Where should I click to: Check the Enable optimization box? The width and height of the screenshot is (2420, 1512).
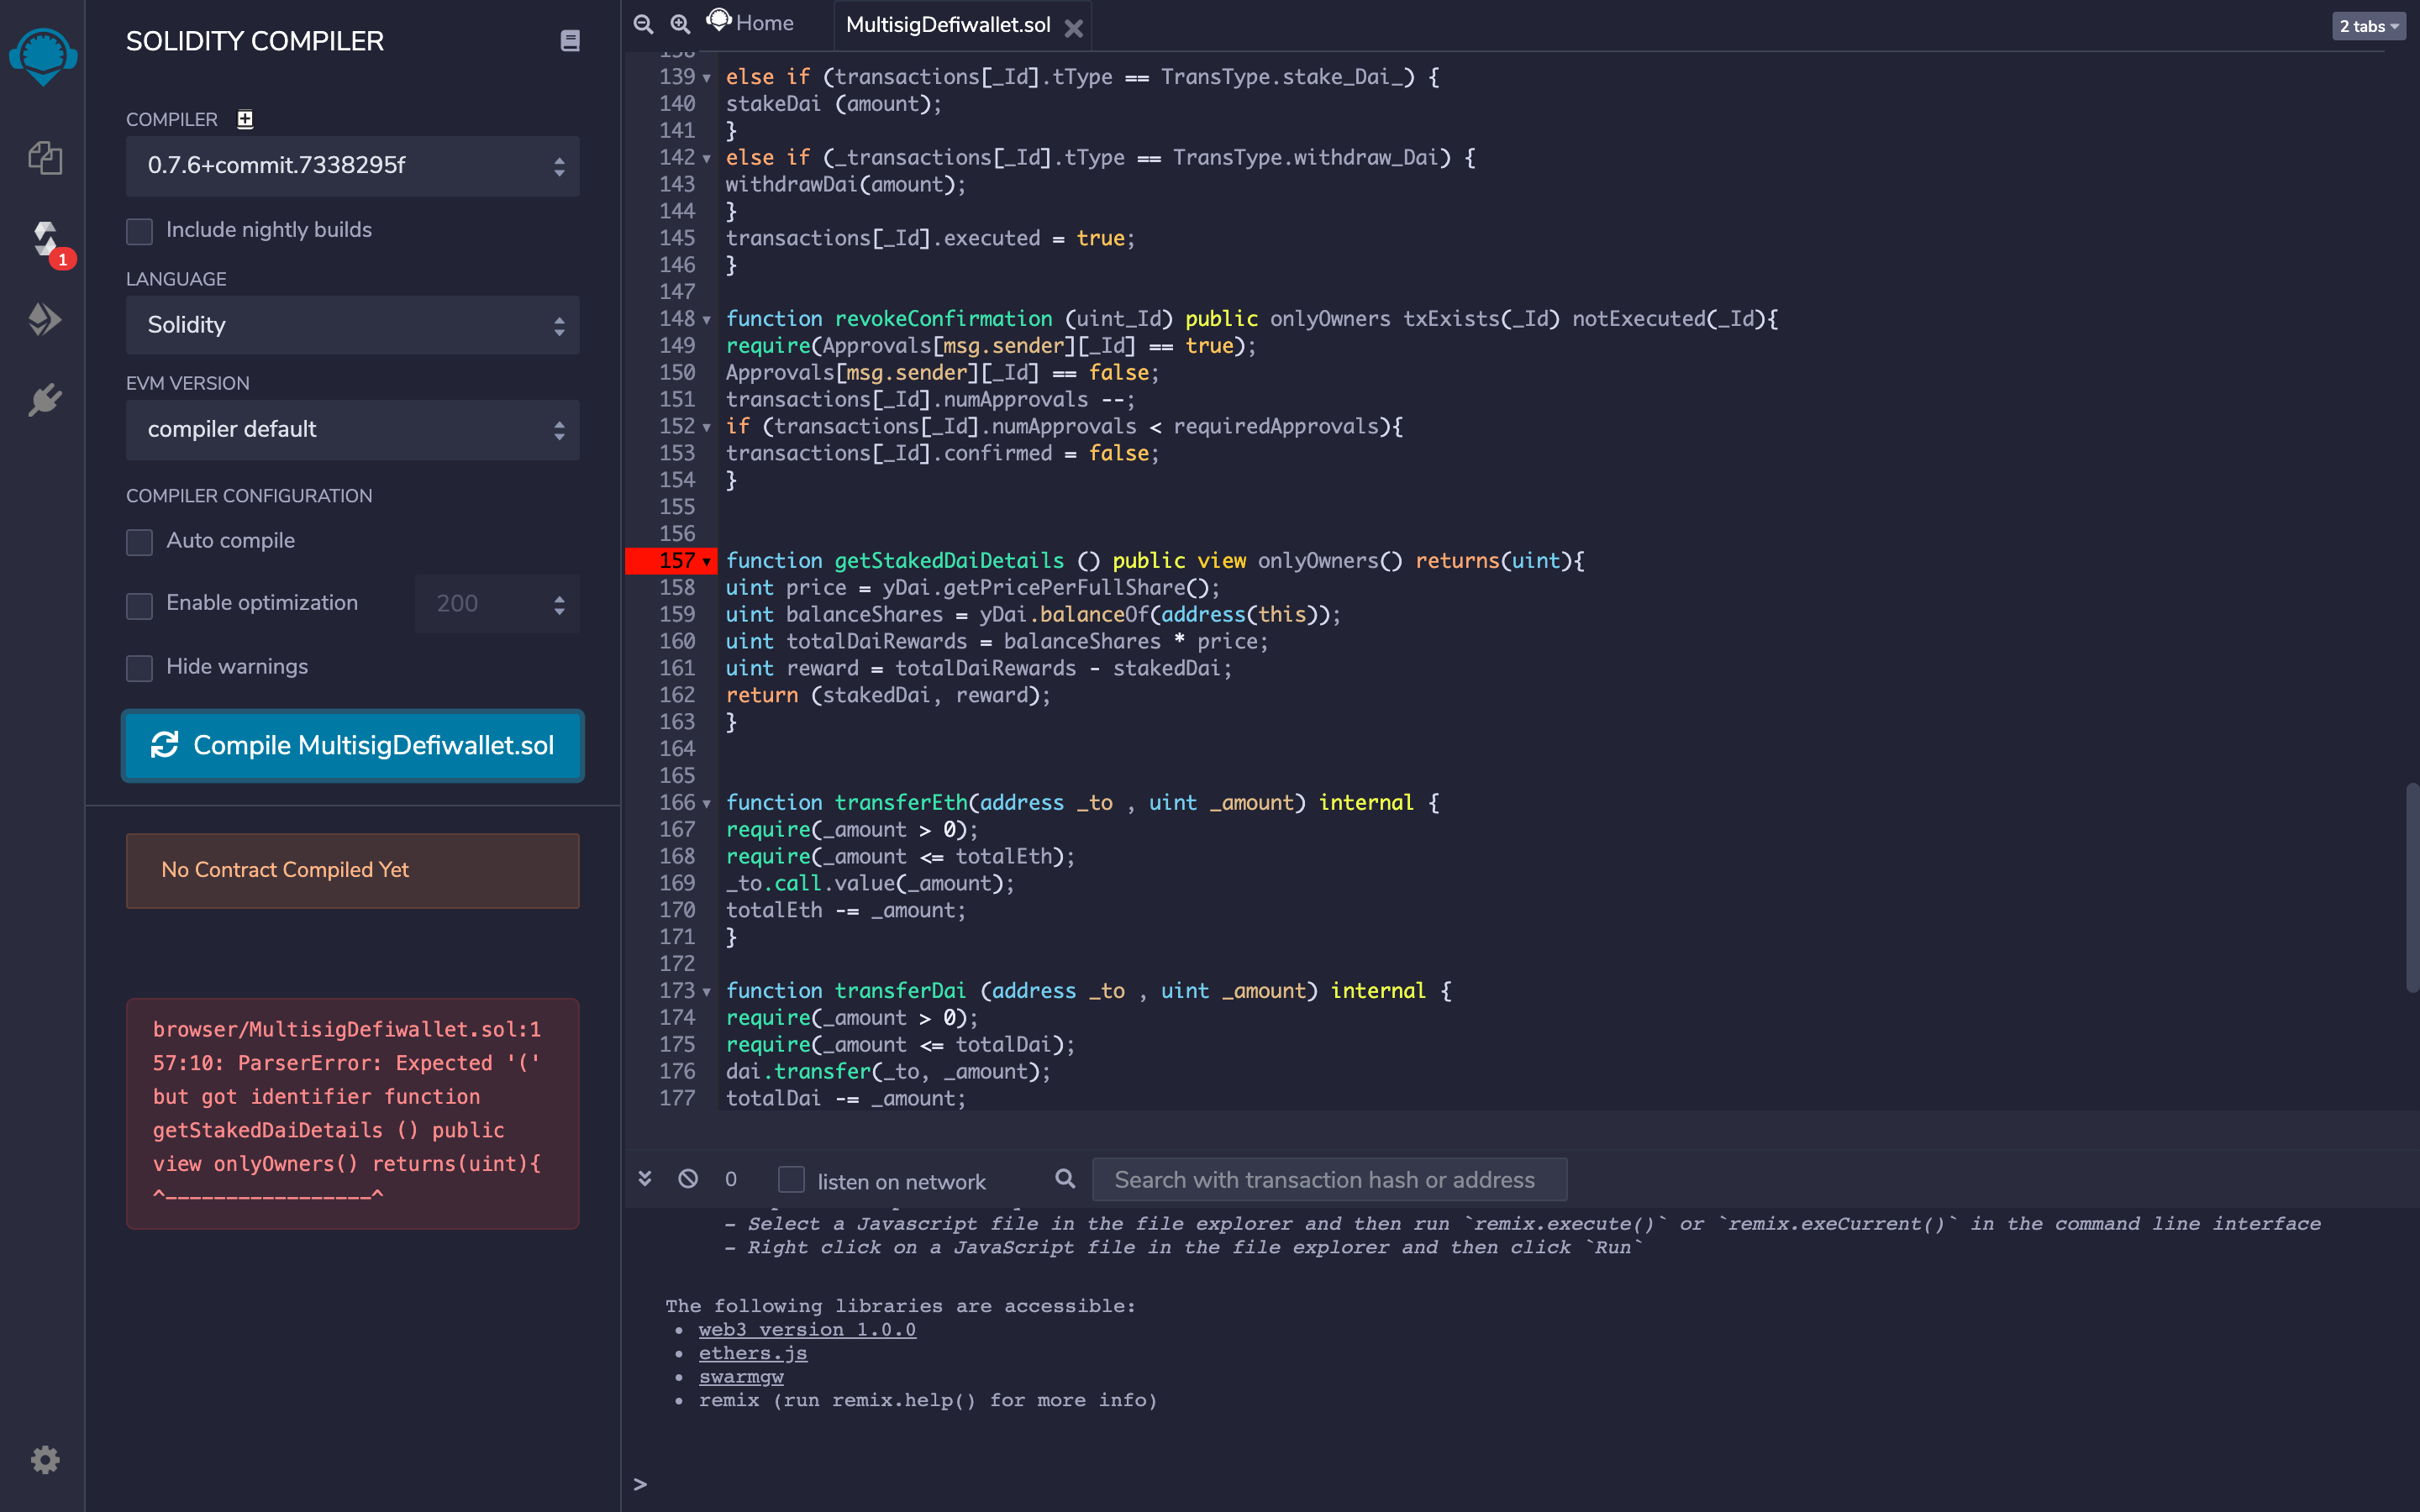click(140, 605)
